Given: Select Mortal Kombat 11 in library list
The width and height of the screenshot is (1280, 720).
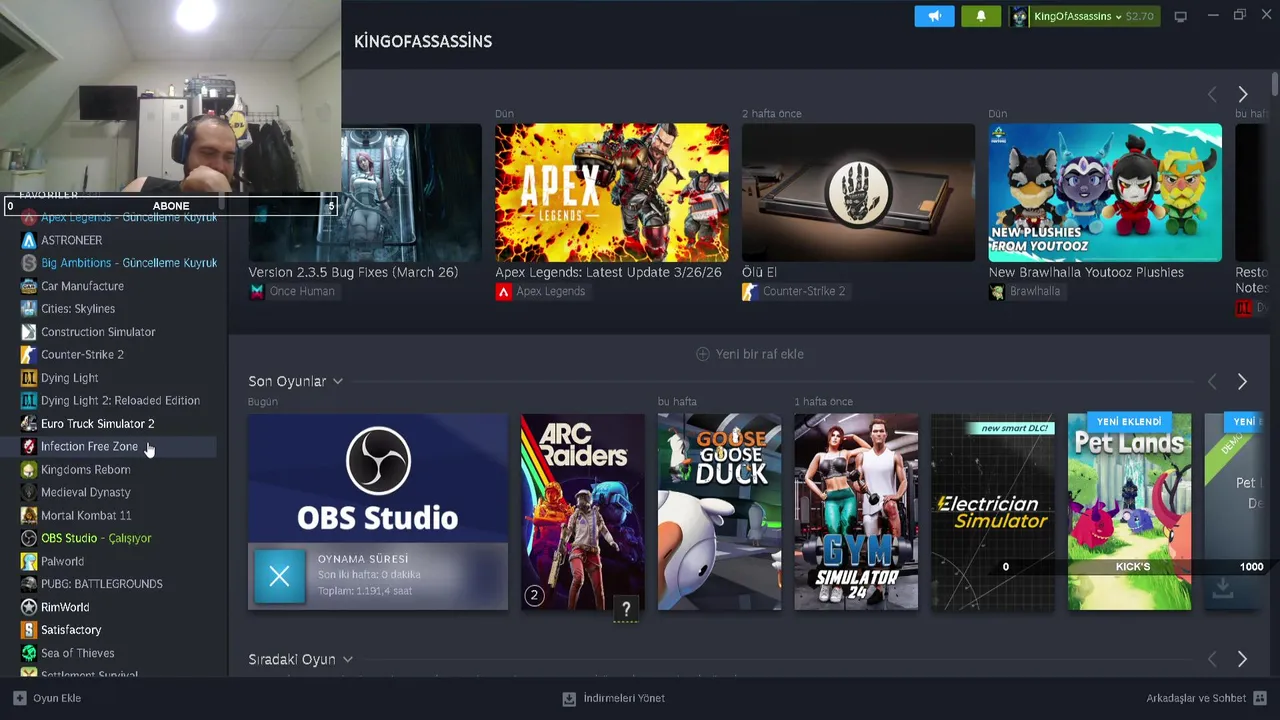Looking at the screenshot, I should (x=86, y=515).
